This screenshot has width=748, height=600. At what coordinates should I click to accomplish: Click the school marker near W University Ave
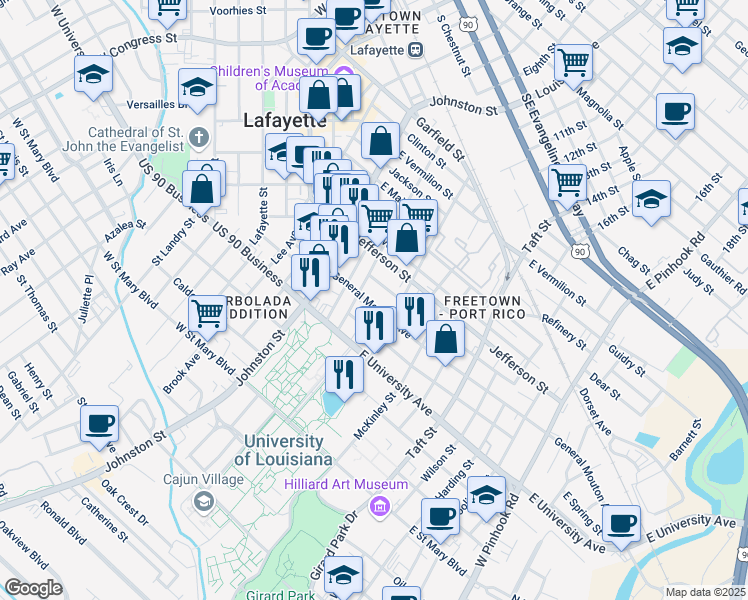(94, 75)
